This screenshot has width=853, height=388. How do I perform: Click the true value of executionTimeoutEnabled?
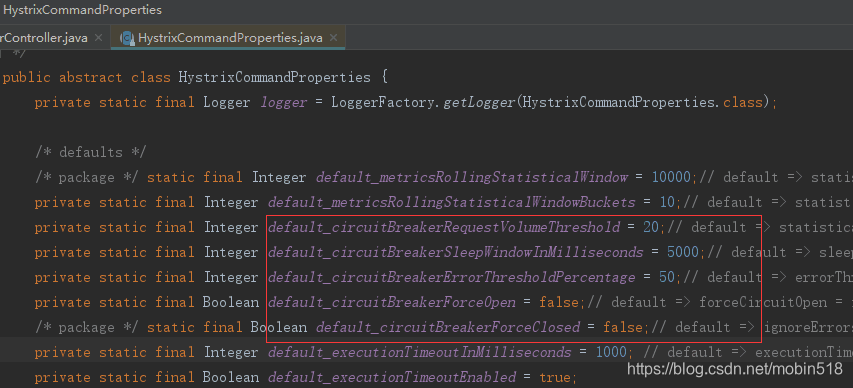[x=555, y=377]
